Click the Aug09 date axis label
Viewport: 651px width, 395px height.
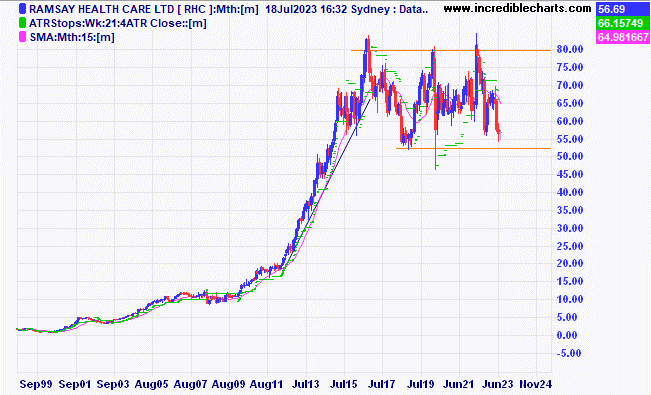pyautogui.click(x=228, y=384)
